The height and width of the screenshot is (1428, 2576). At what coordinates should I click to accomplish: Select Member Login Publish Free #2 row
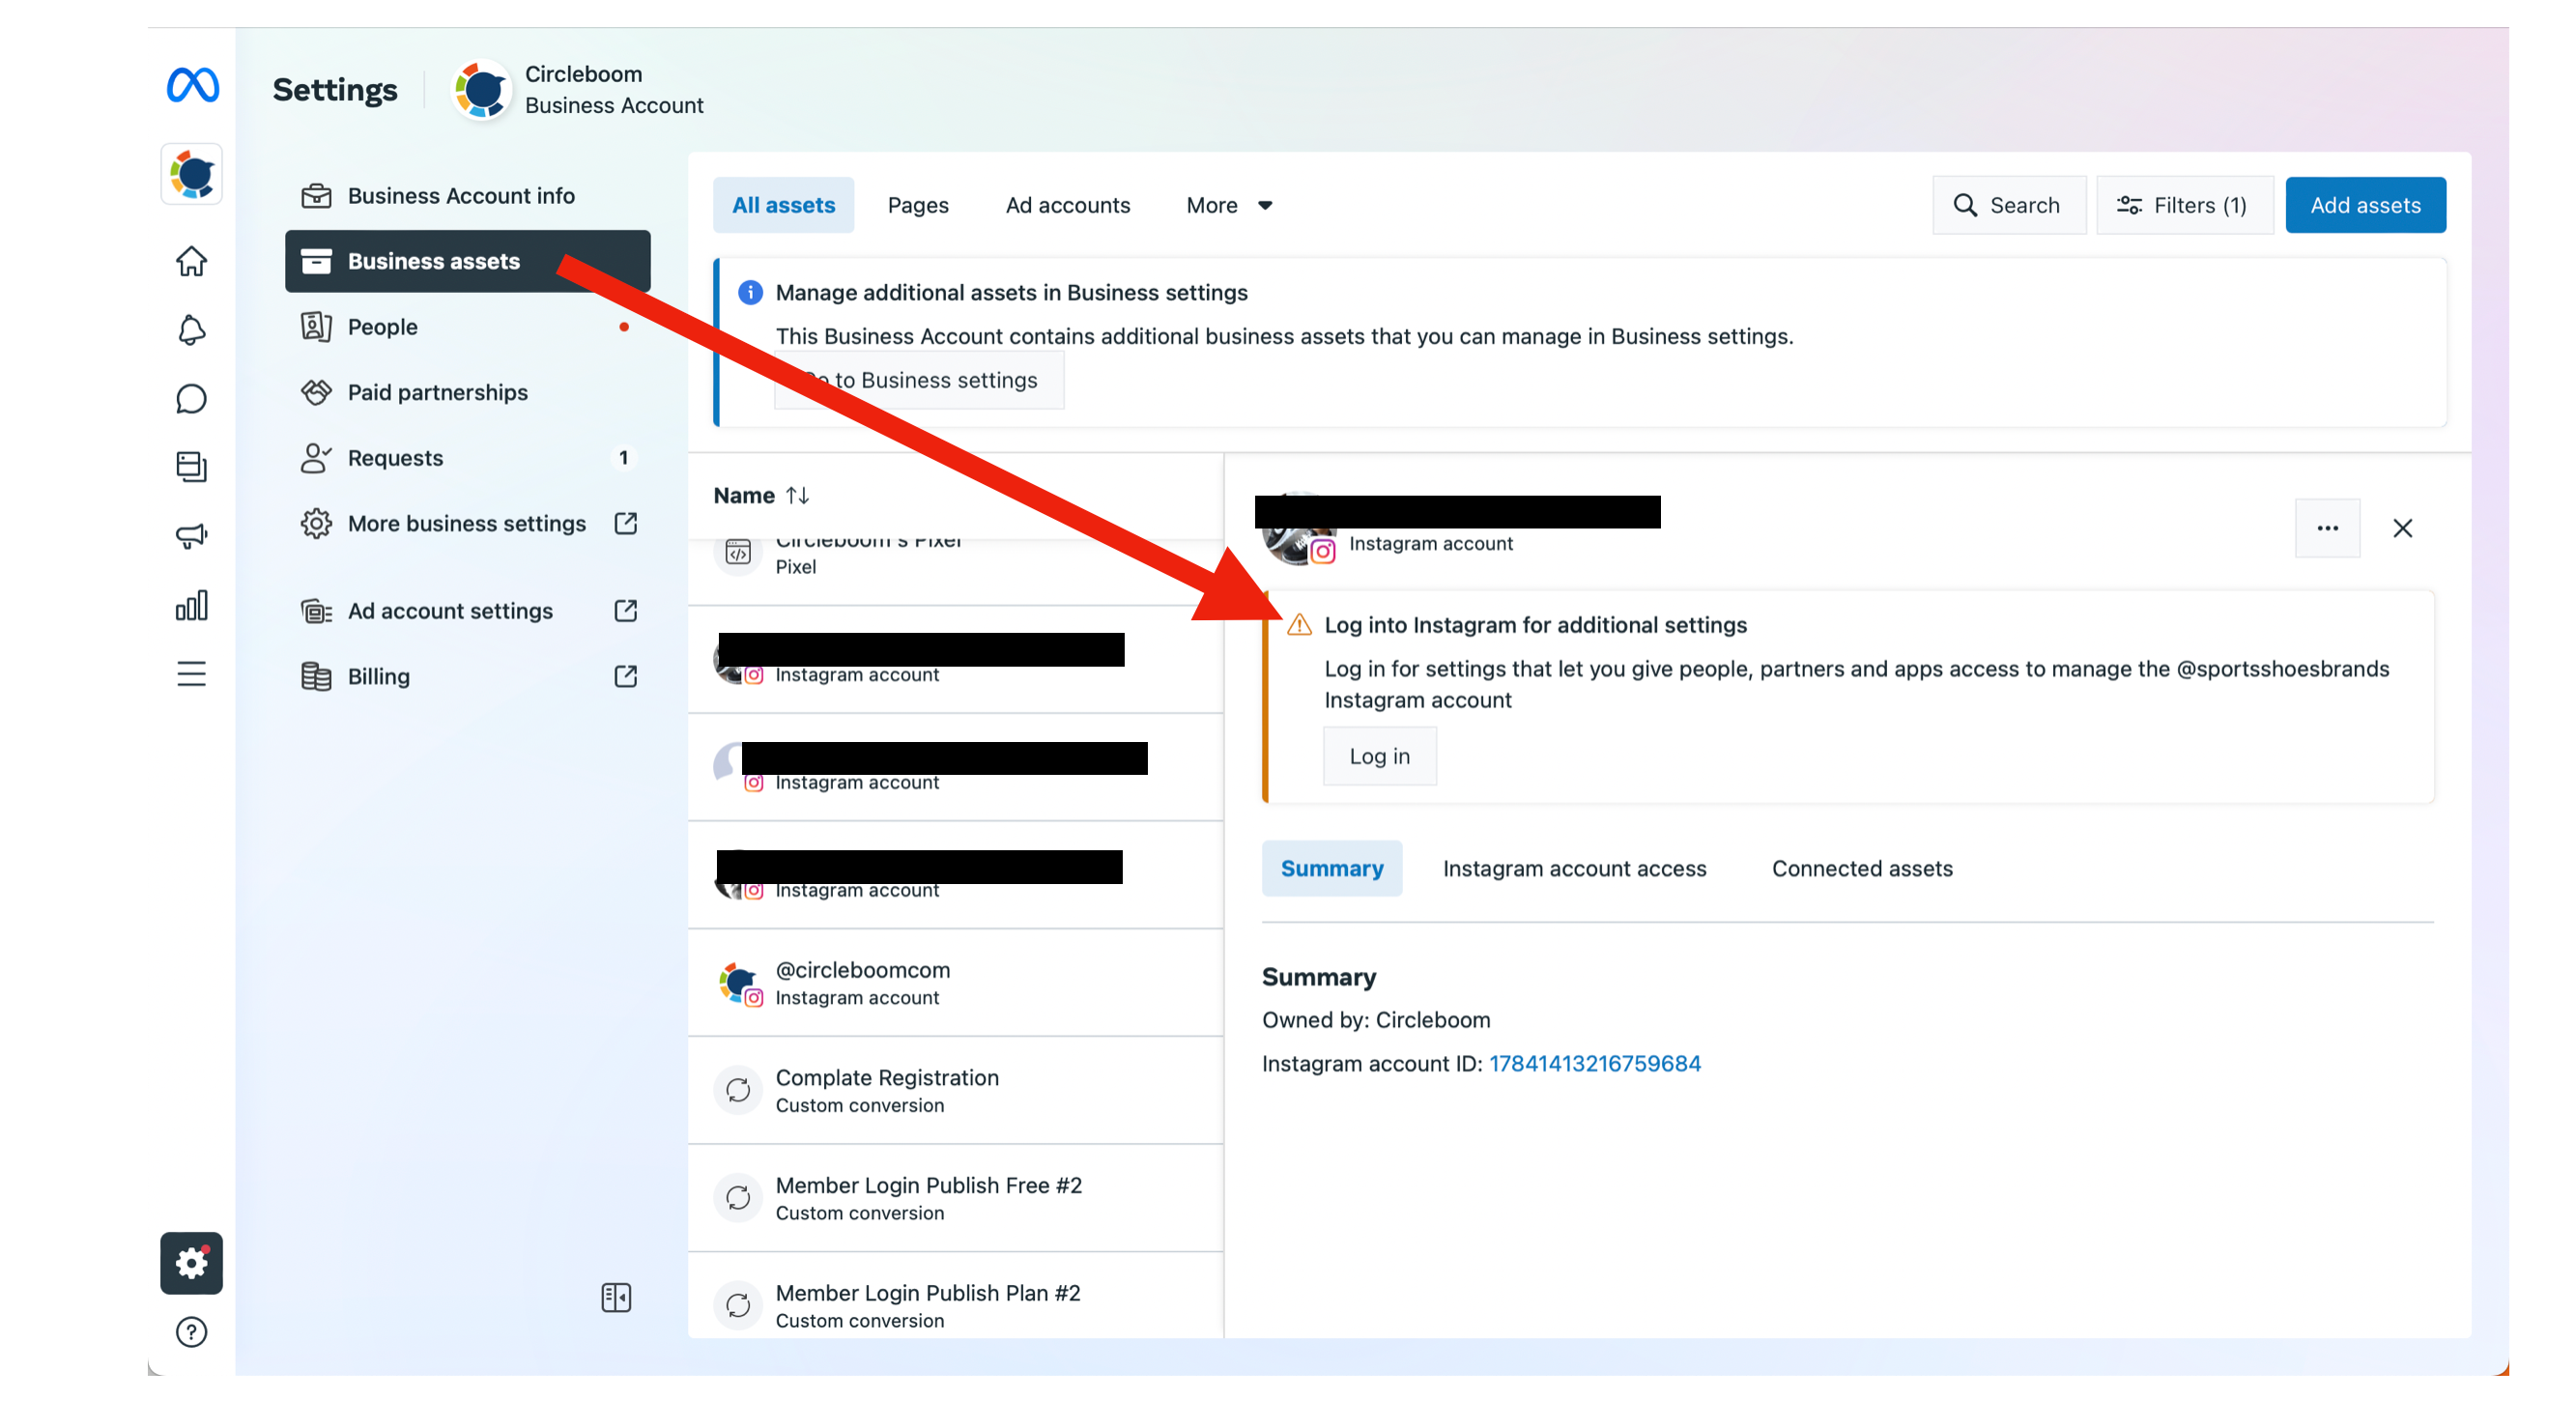[956, 1199]
